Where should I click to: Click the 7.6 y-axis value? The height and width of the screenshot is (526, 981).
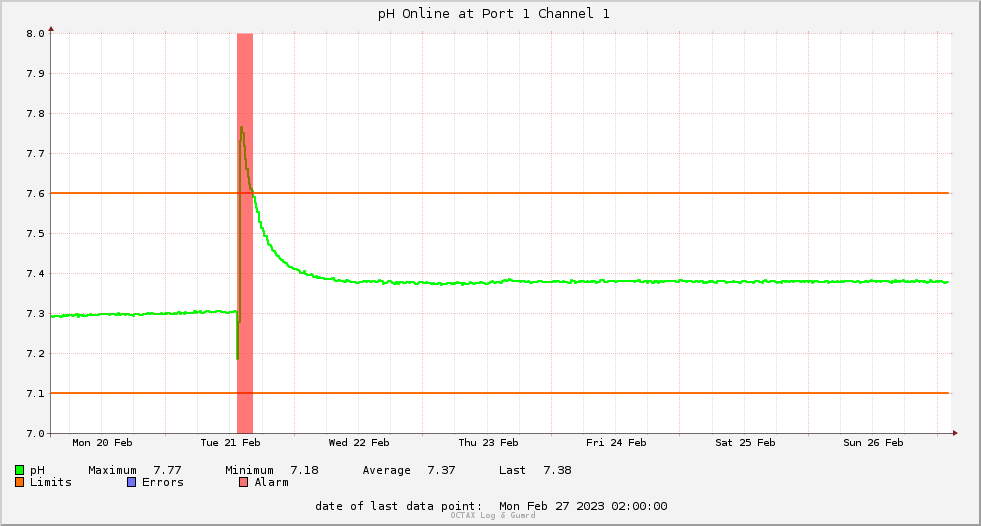coord(36,194)
